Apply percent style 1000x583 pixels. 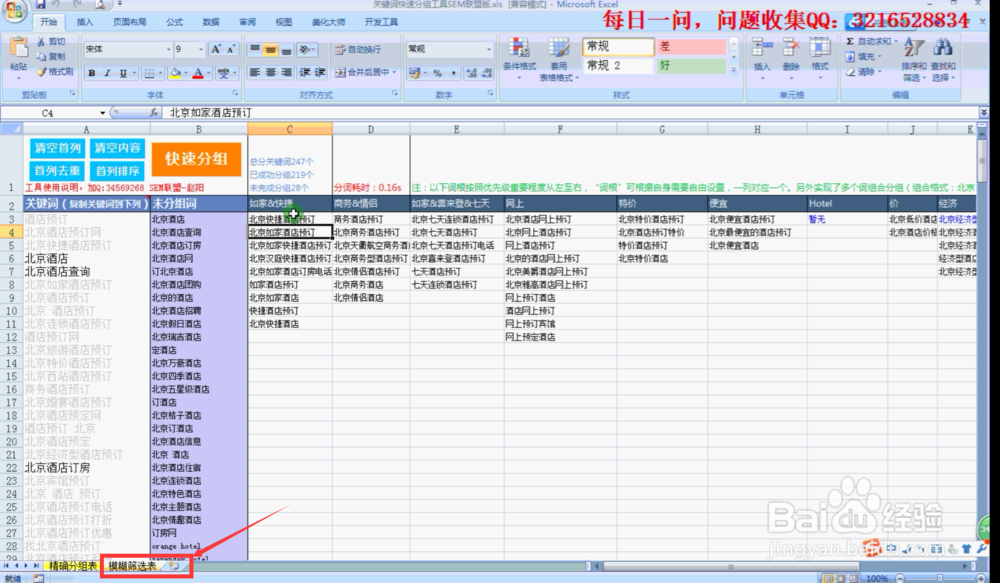[438, 73]
